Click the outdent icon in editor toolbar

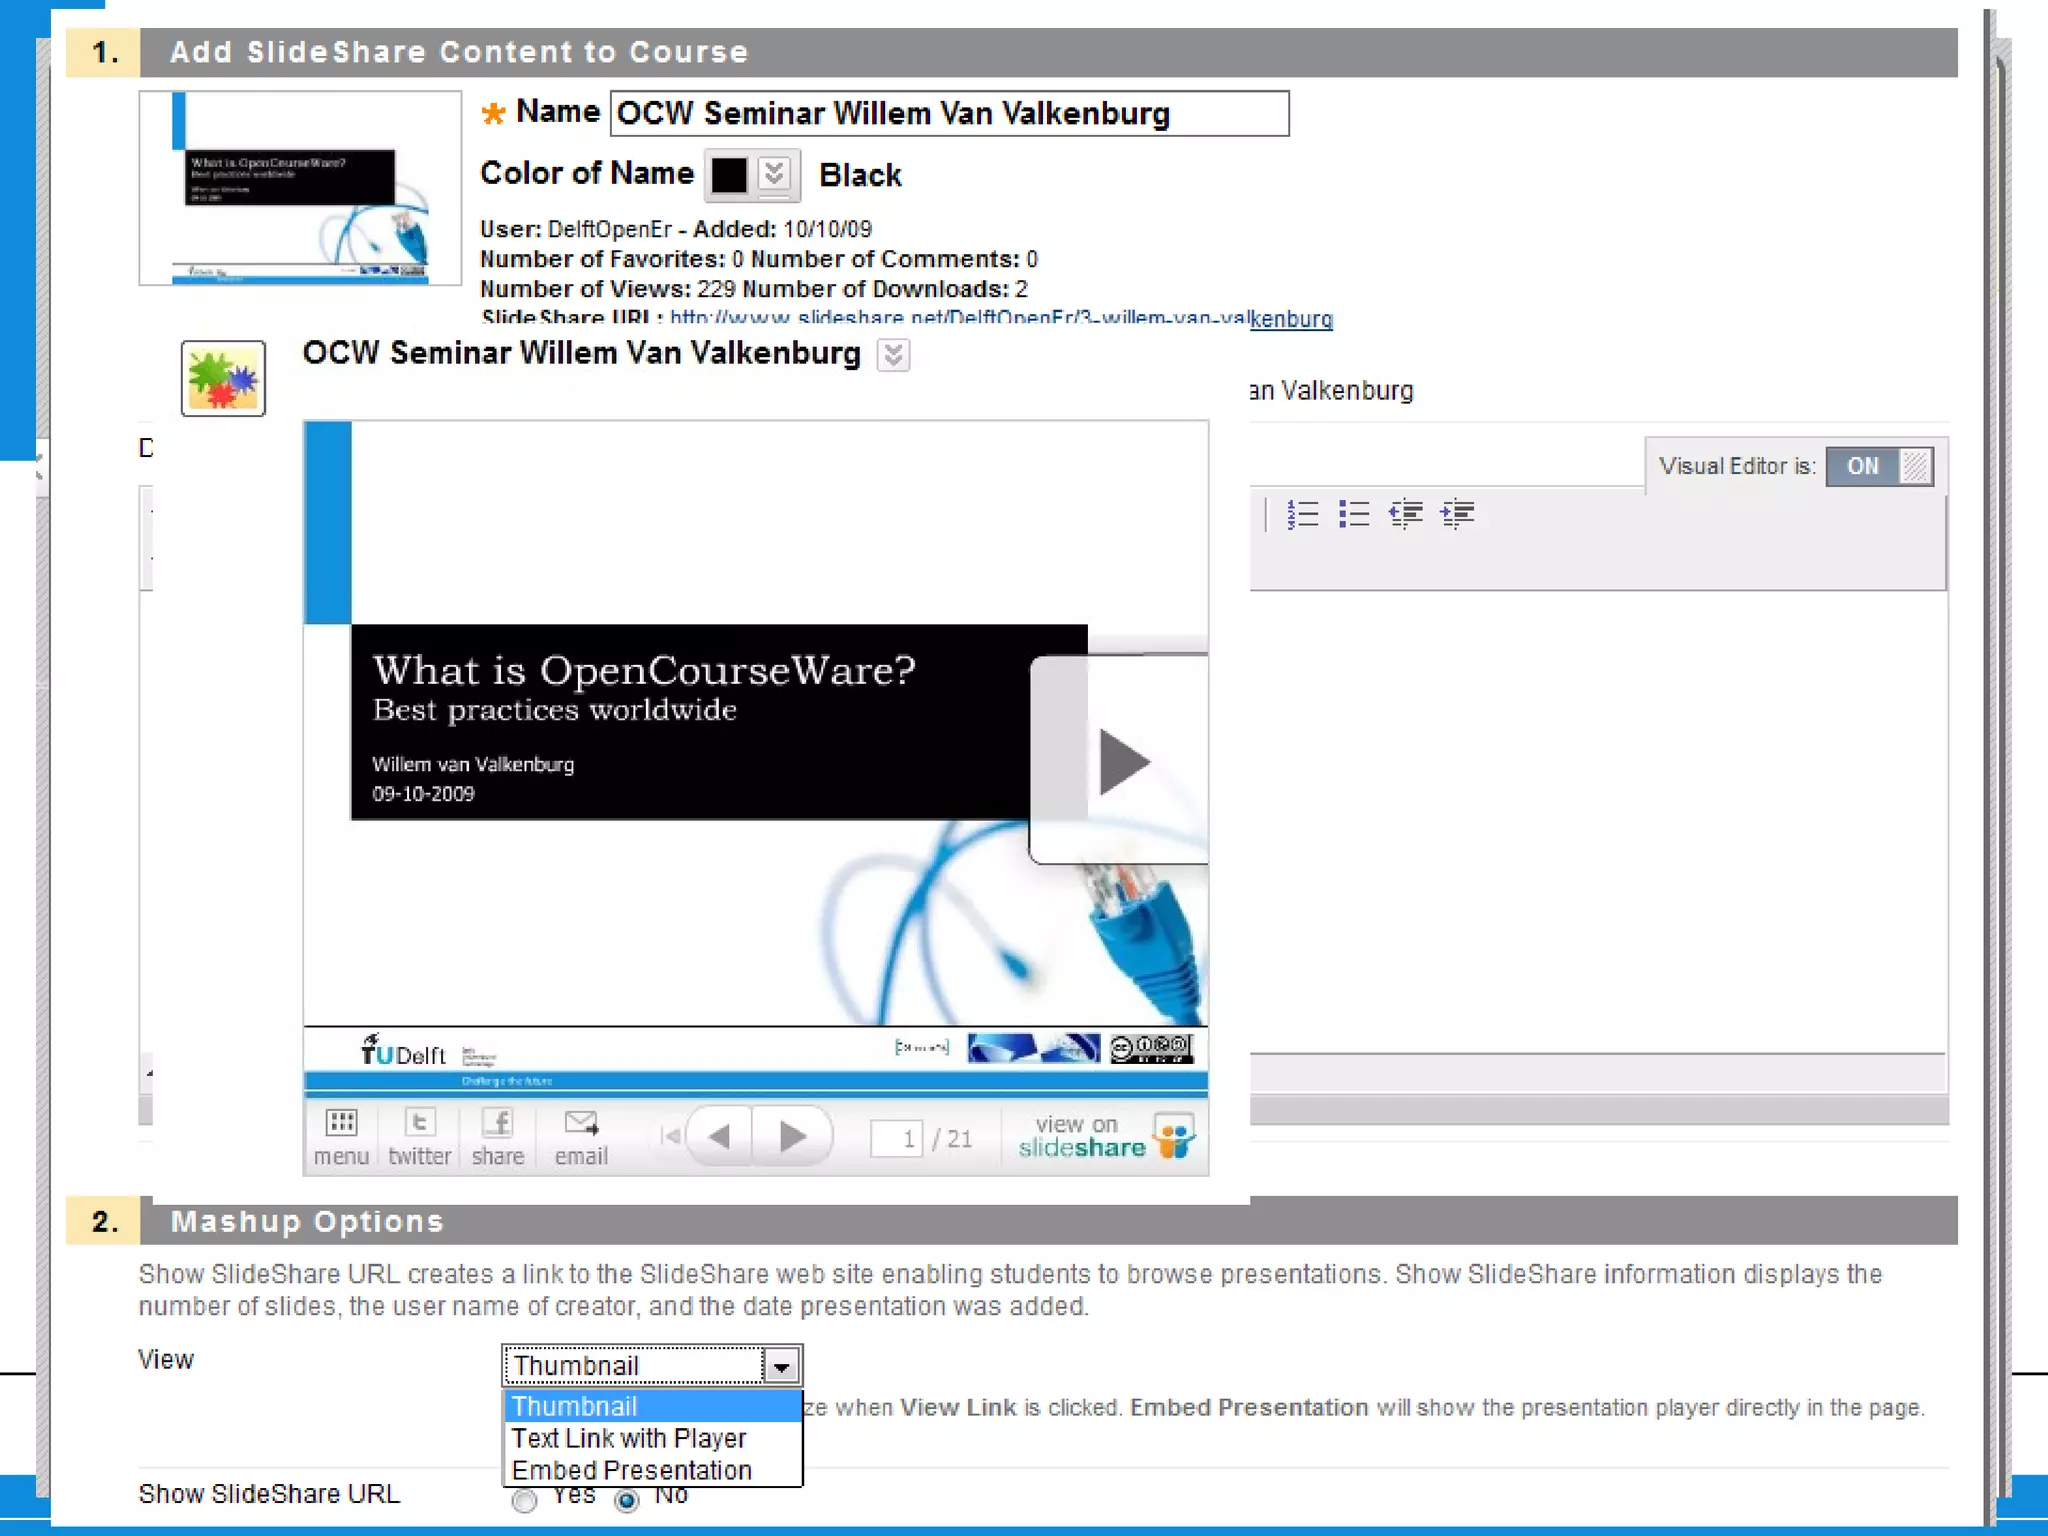(1406, 514)
